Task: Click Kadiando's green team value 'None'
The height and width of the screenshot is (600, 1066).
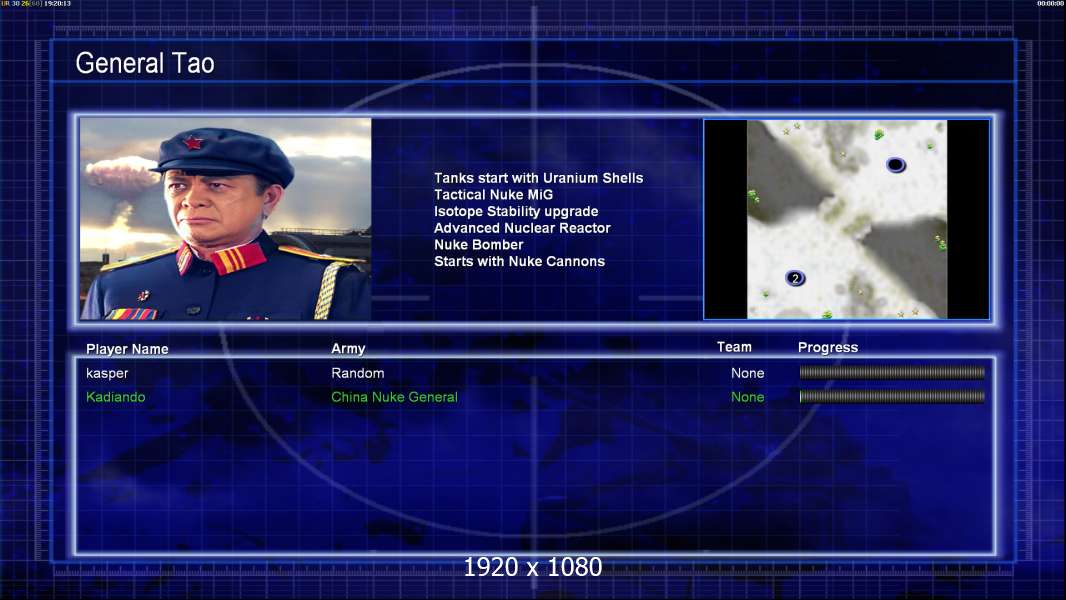Action: tap(747, 397)
